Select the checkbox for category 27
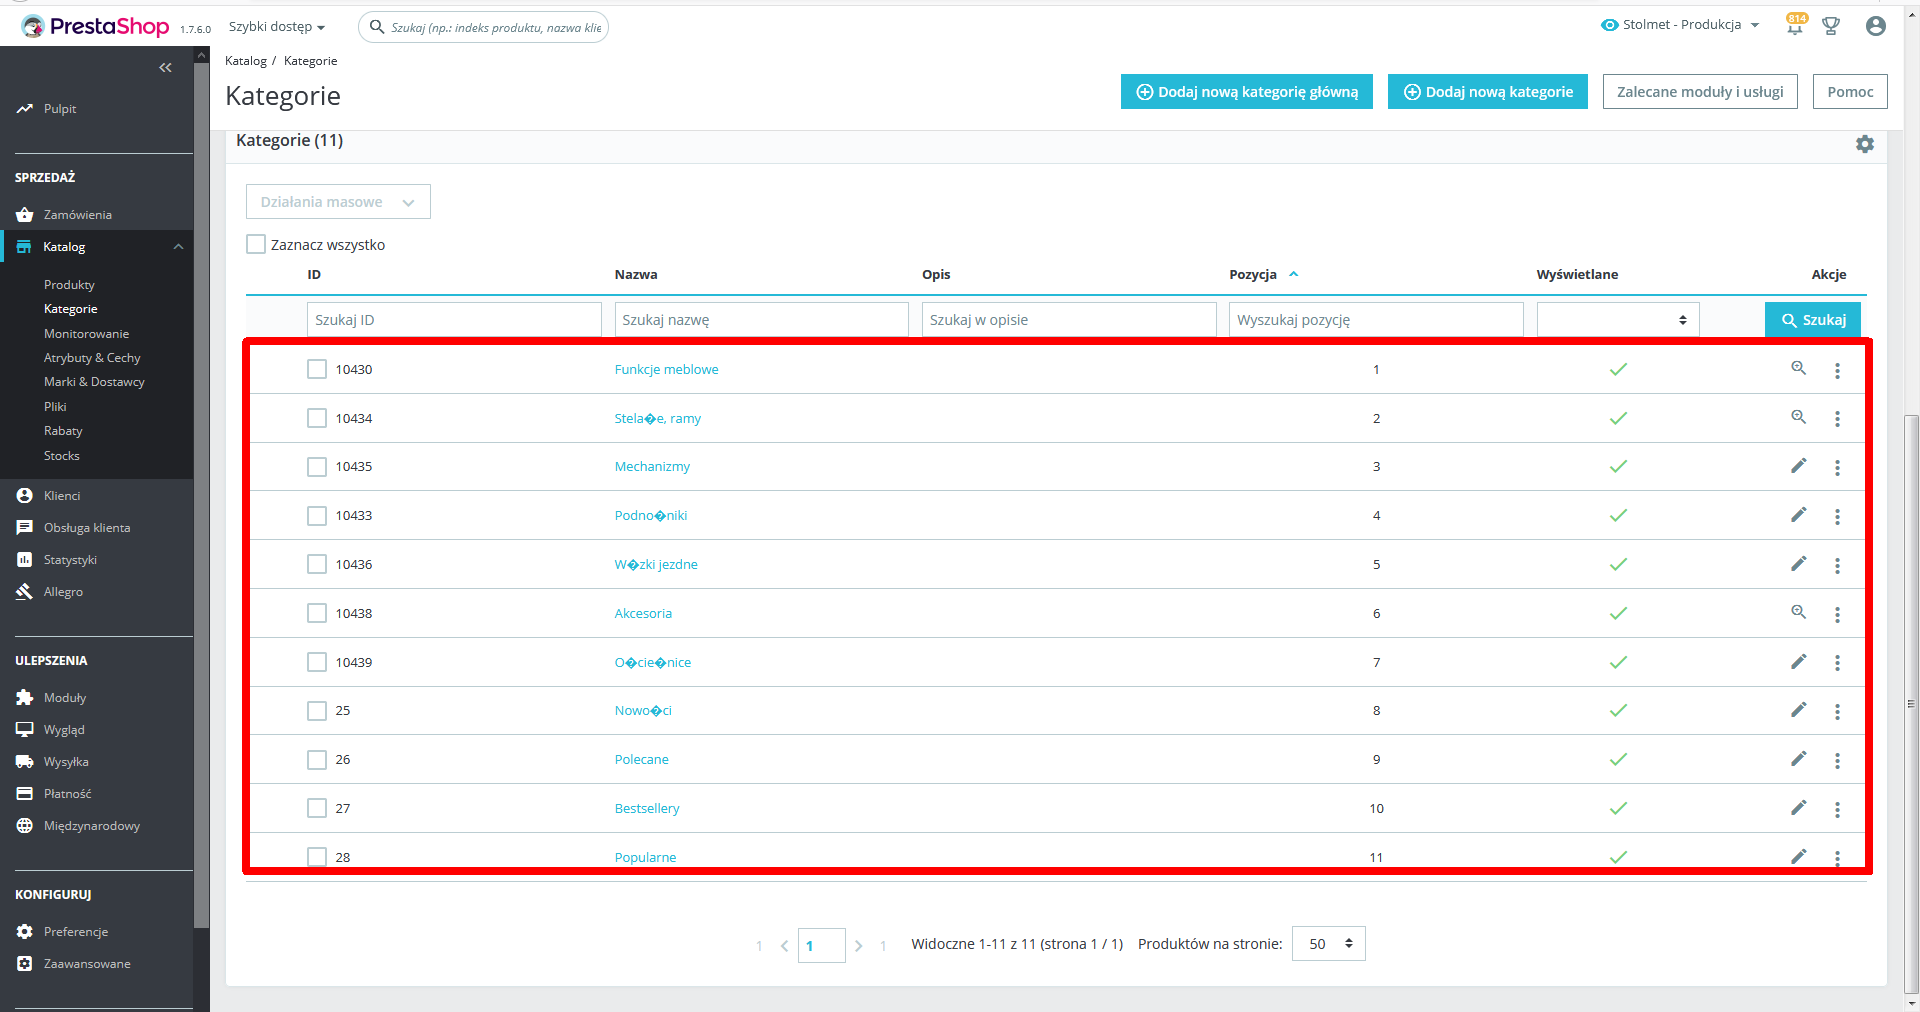Viewport: 1920px width, 1012px height. click(317, 808)
